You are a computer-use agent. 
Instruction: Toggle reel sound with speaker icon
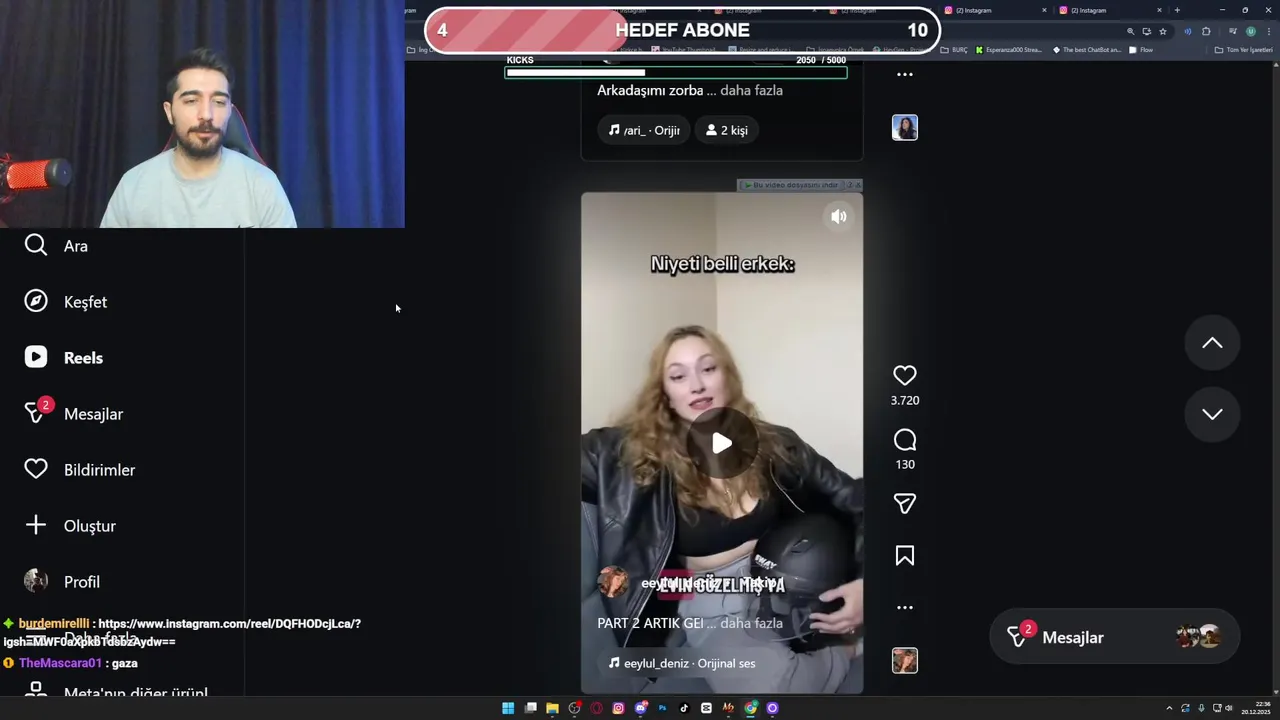point(839,216)
